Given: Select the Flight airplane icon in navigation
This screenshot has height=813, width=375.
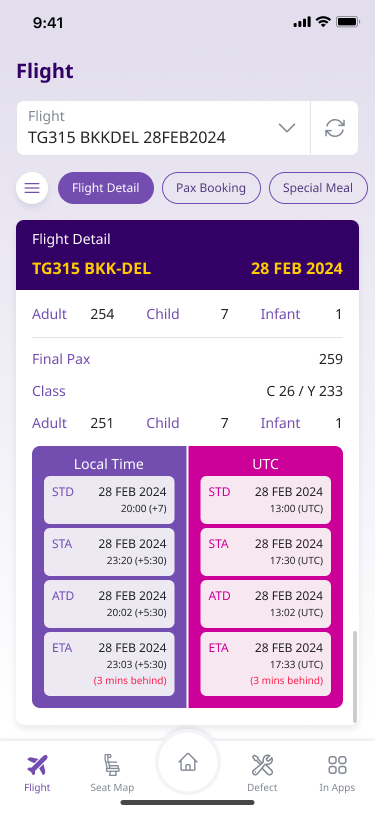Looking at the screenshot, I should tap(37, 765).
